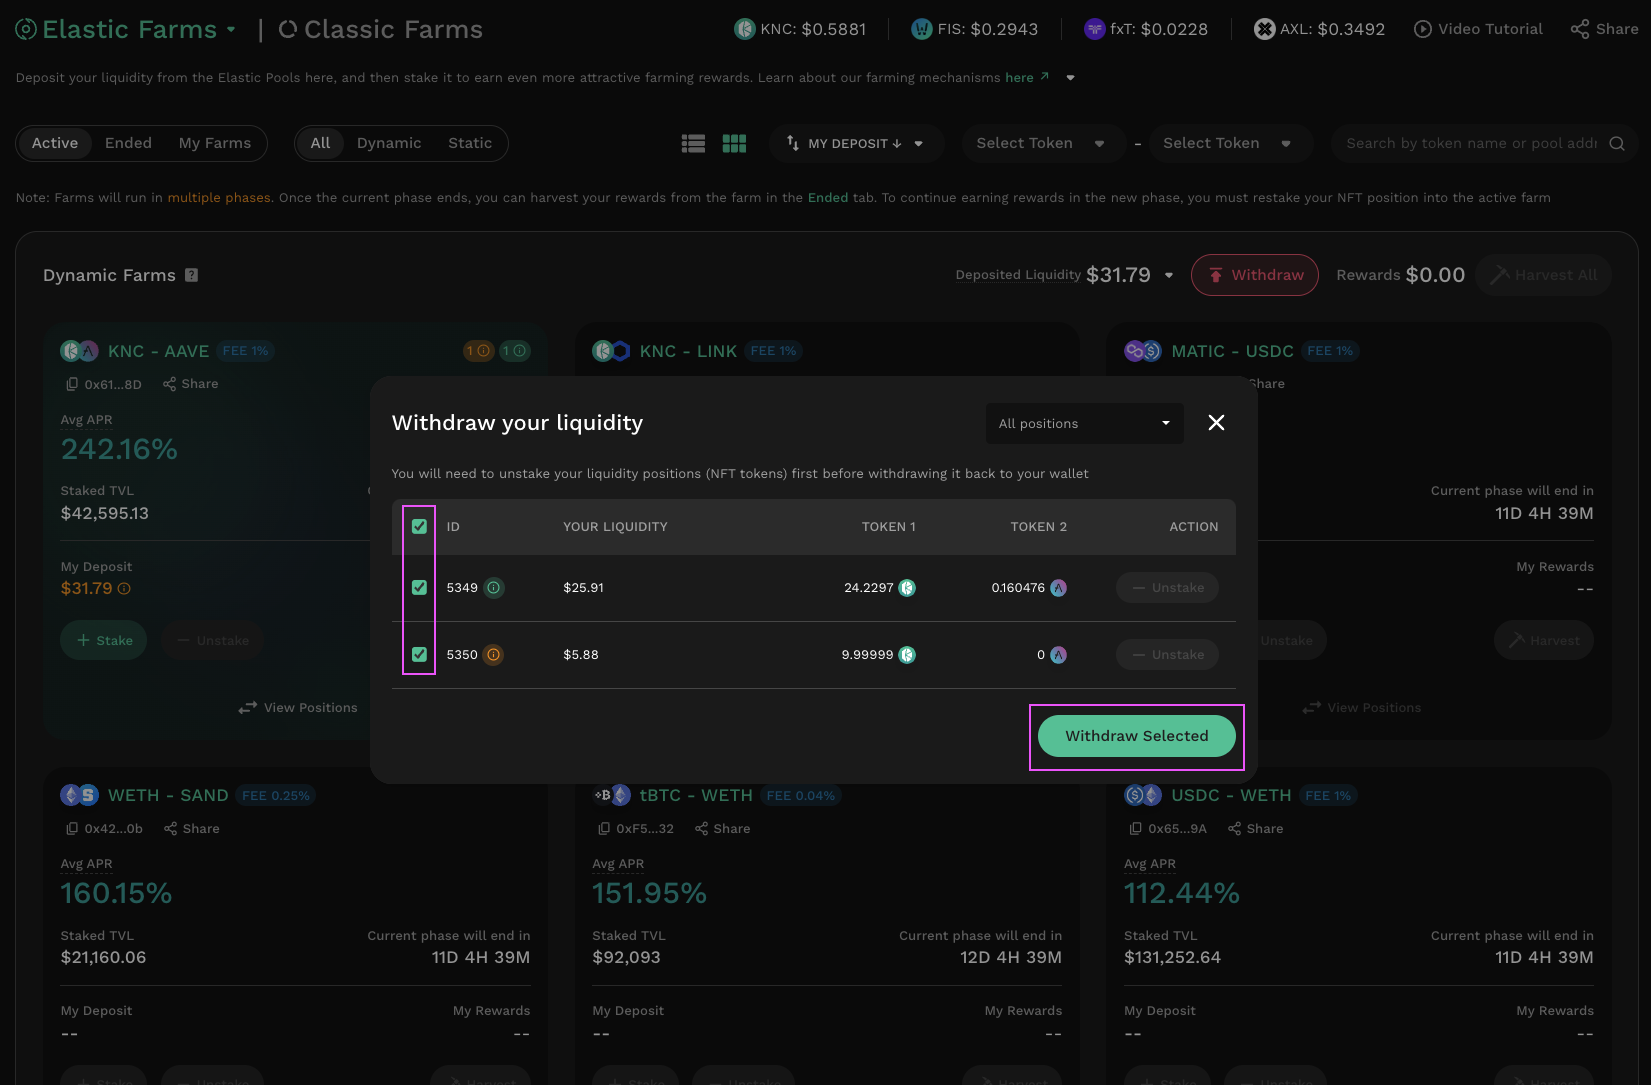The width and height of the screenshot is (1651, 1085).
Task: Switch to Classic Farms
Action: (x=381, y=30)
